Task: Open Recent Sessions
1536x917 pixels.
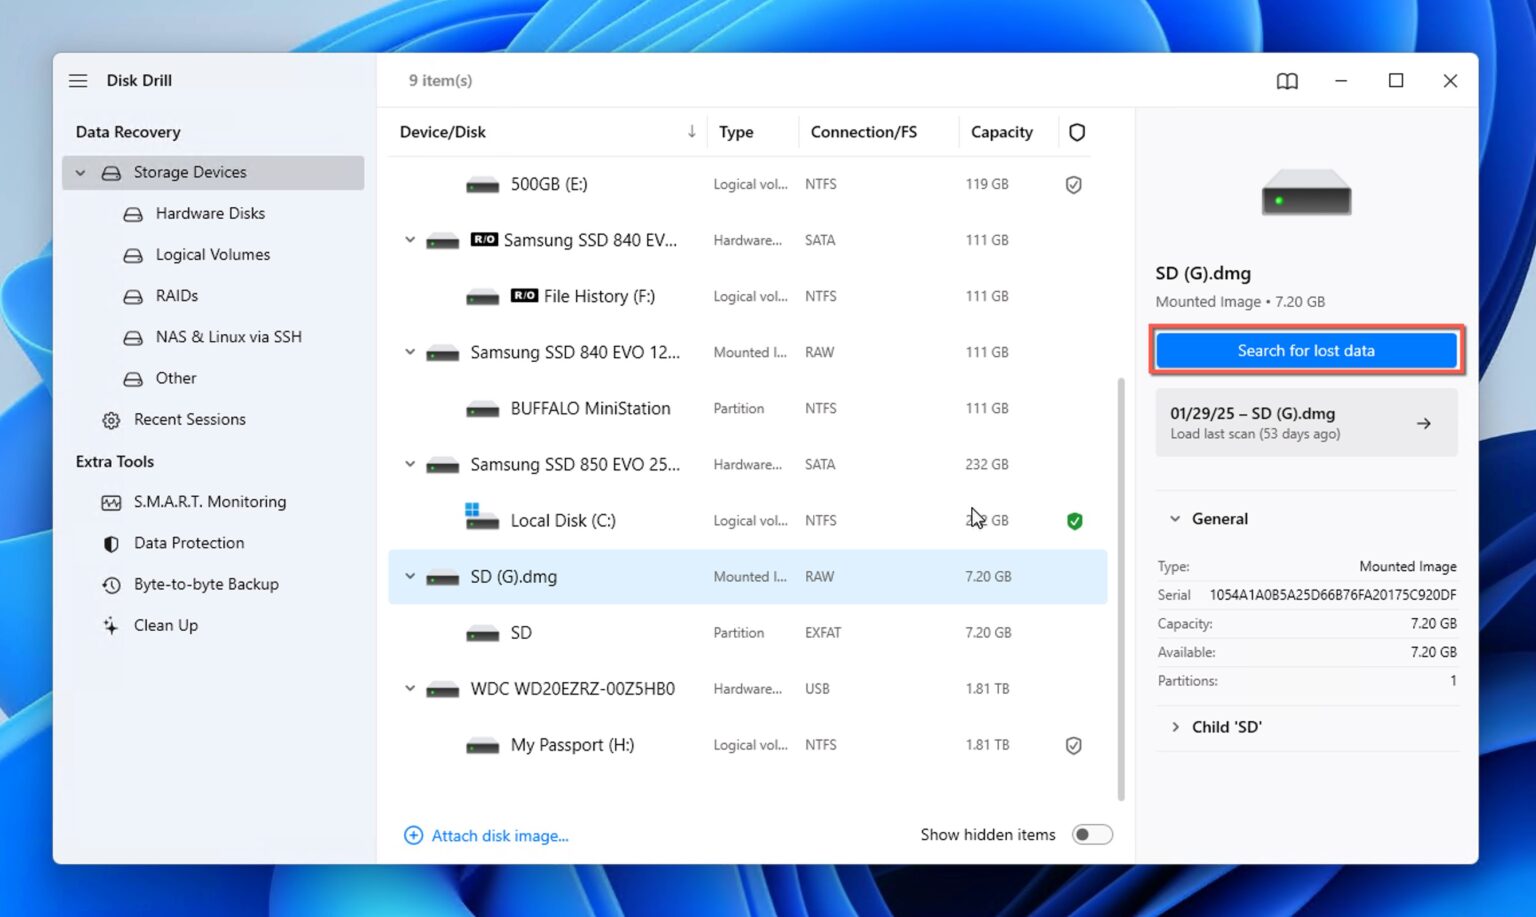Action: click(190, 419)
